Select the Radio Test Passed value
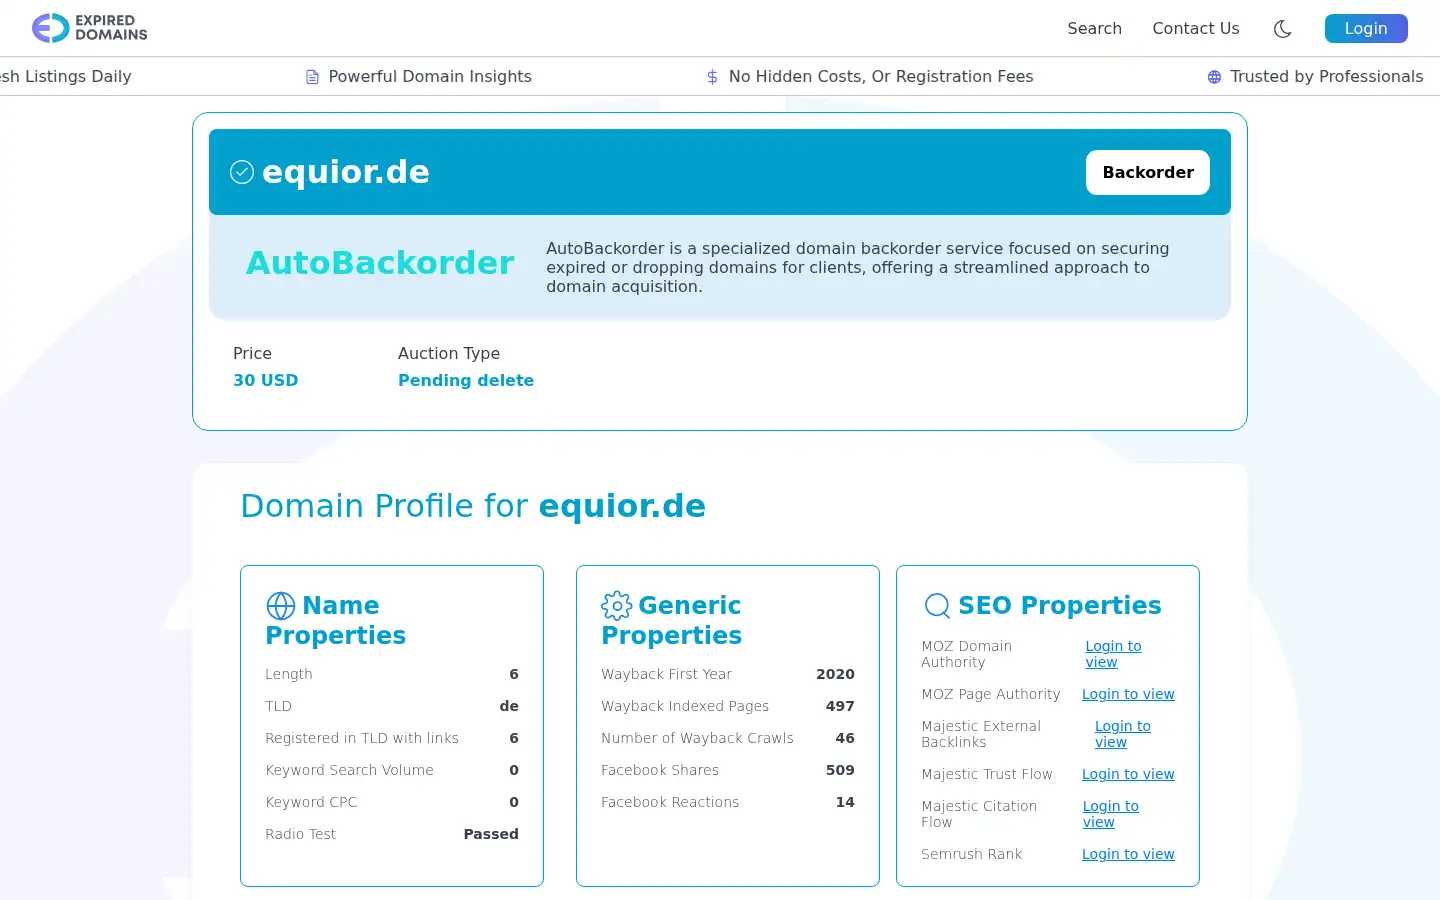This screenshot has height=900, width=1440. (491, 834)
